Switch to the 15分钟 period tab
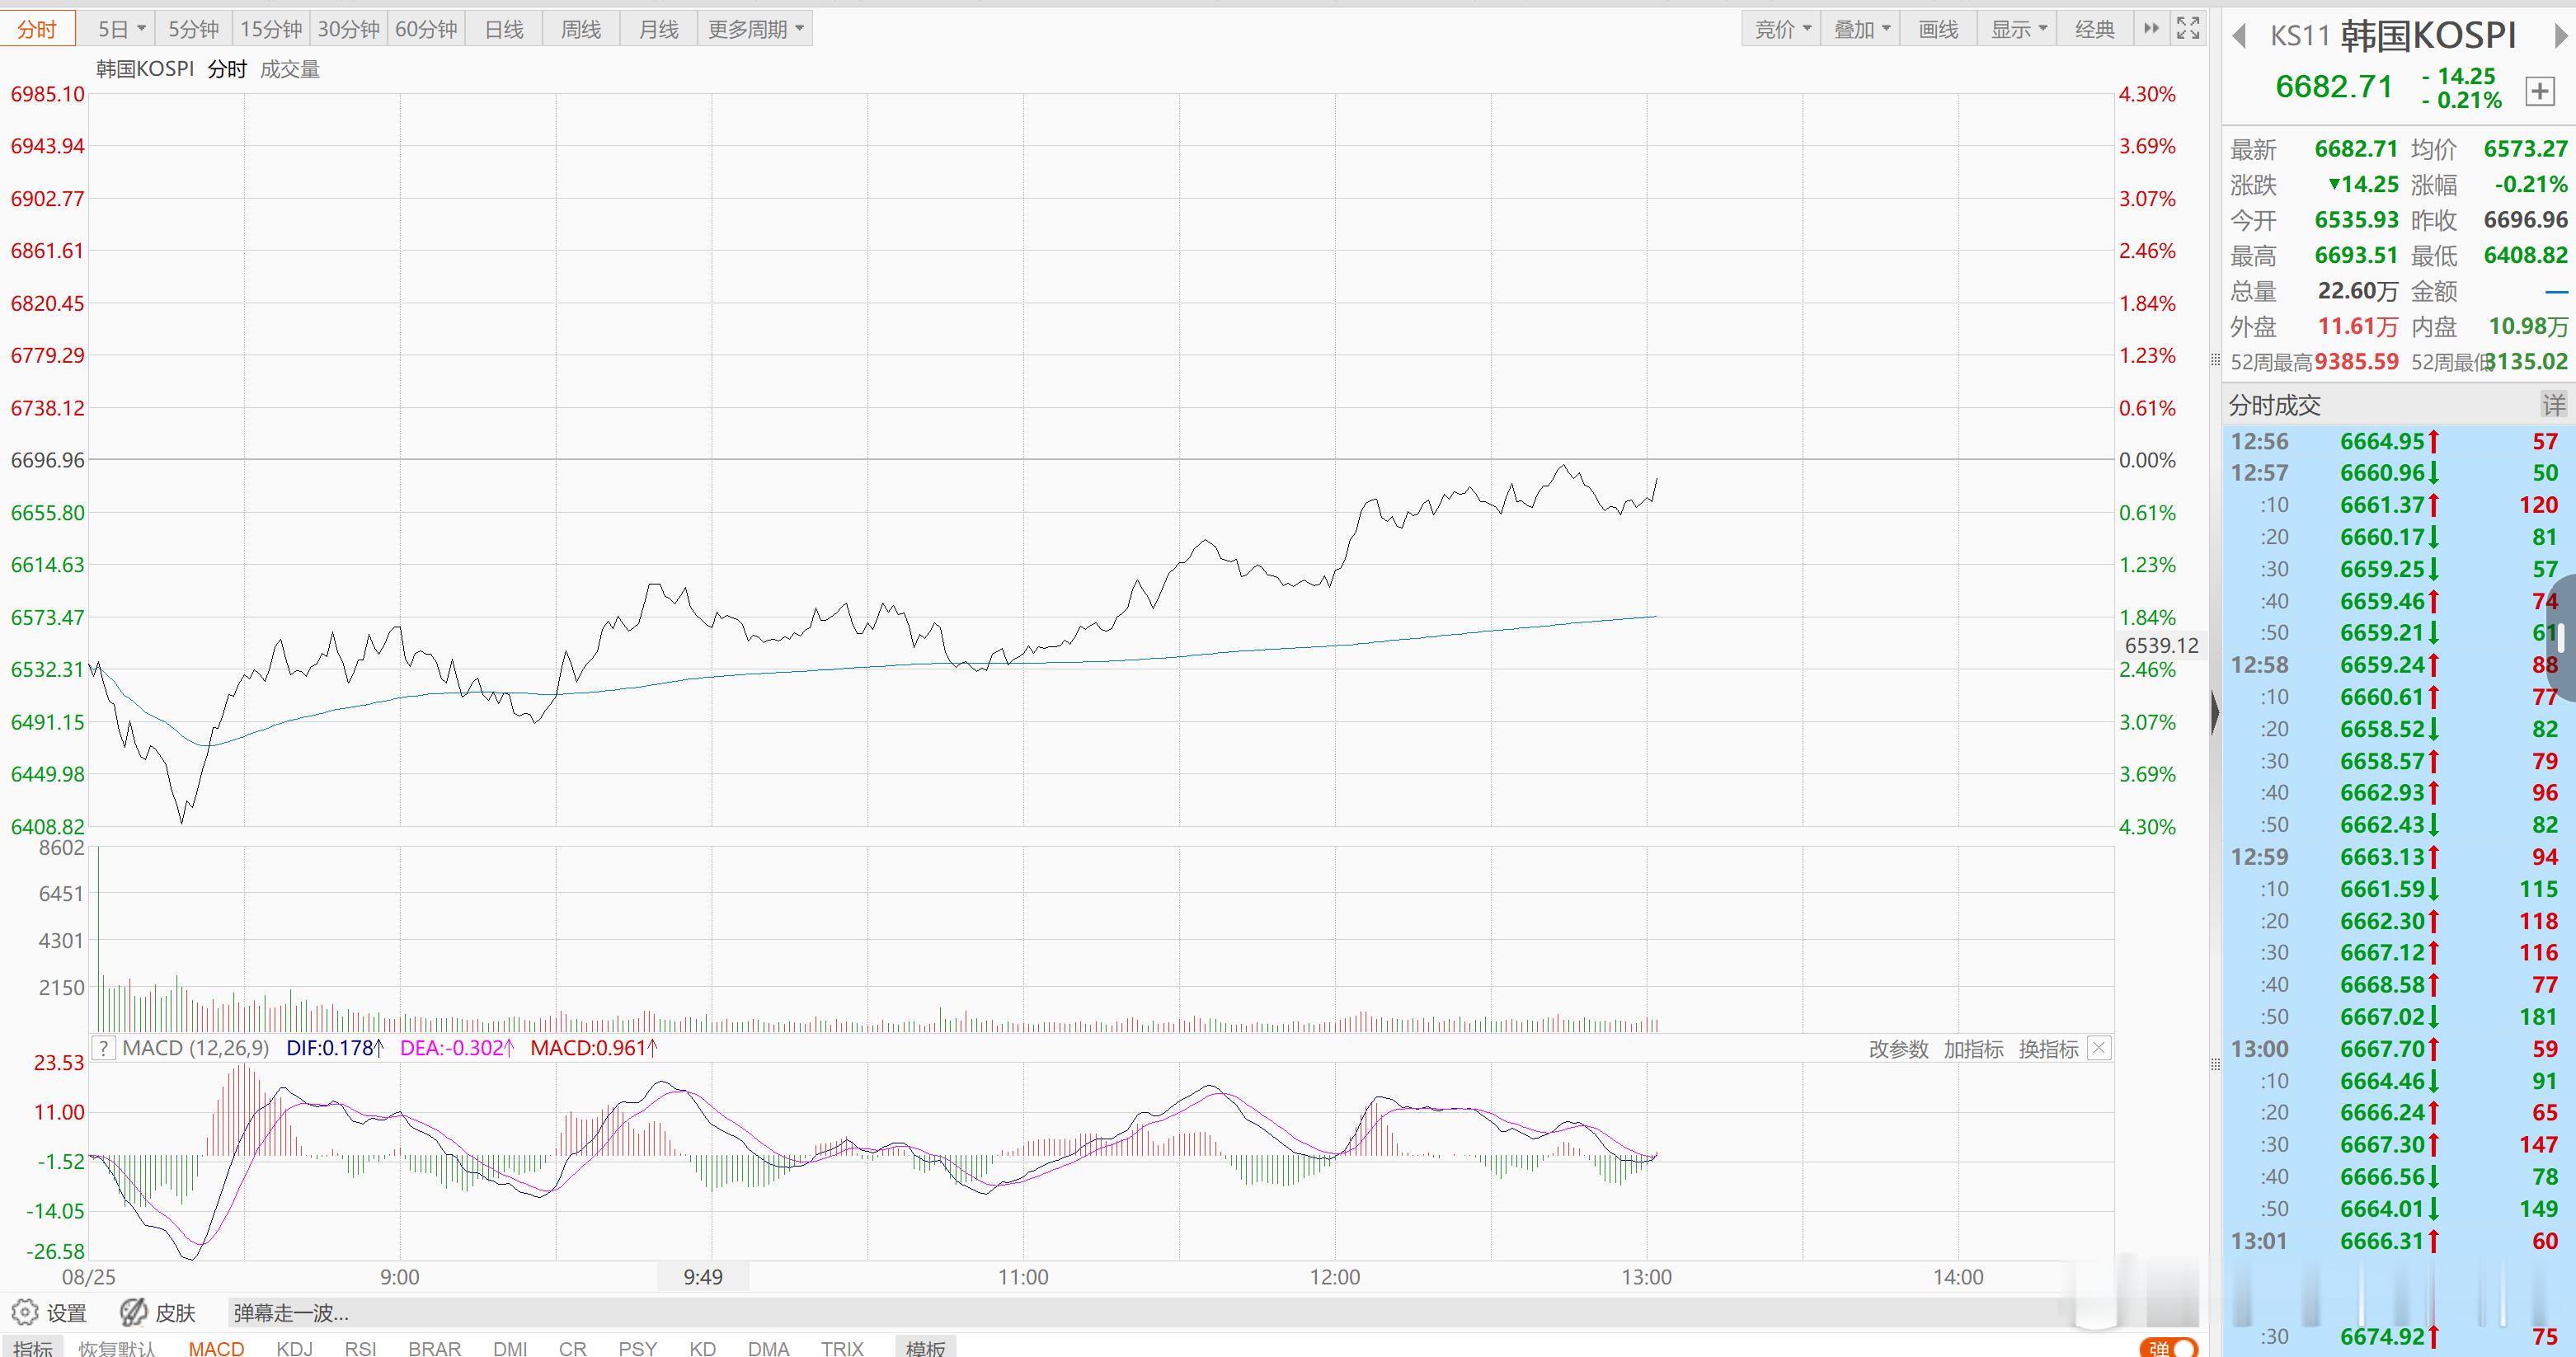Image resolution: width=2576 pixels, height=1357 pixels. (271, 29)
